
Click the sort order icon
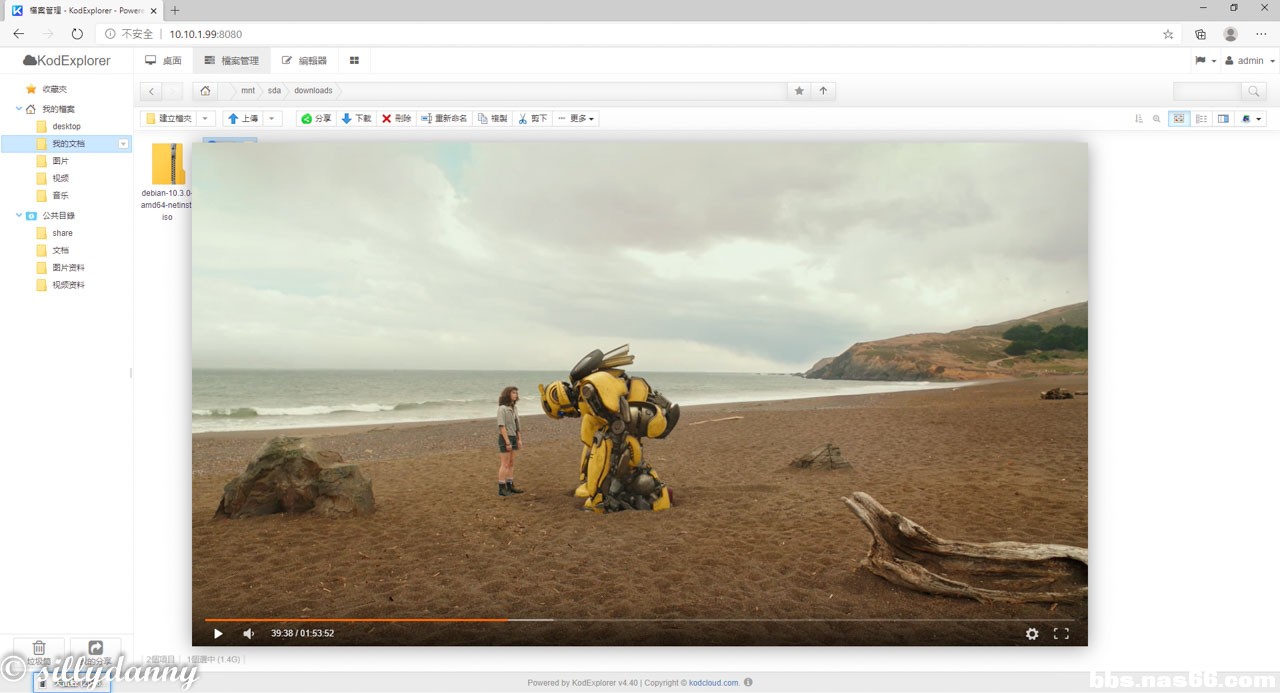pyautogui.click(x=1139, y=118)
